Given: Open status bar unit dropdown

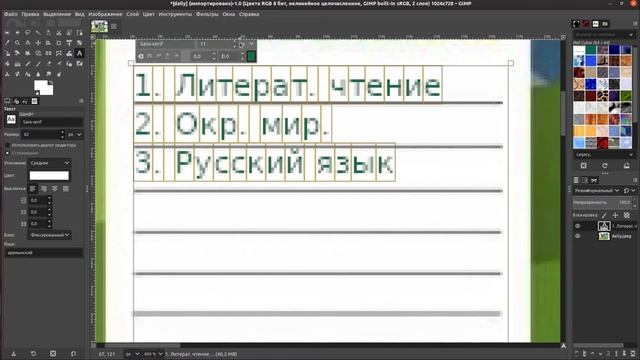Looking at the screenshot, I should [x=132, y=354].
